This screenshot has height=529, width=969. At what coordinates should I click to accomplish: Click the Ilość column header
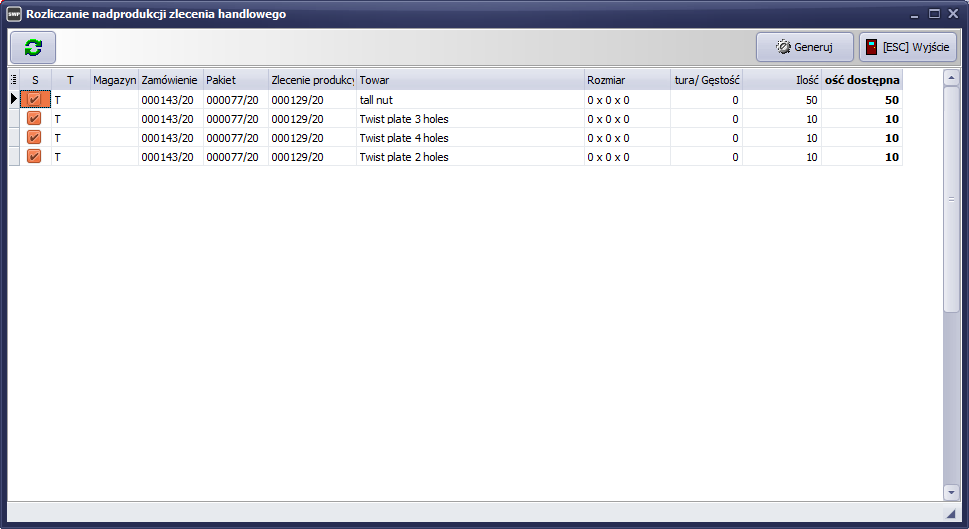click(x=781, y=79)
